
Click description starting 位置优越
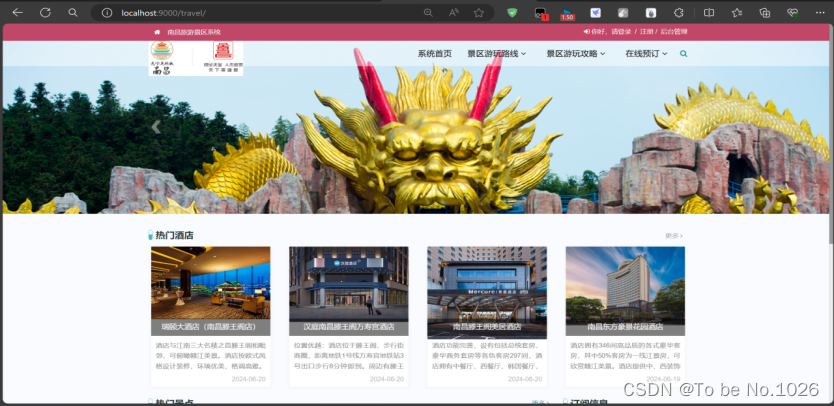point(349,356)
